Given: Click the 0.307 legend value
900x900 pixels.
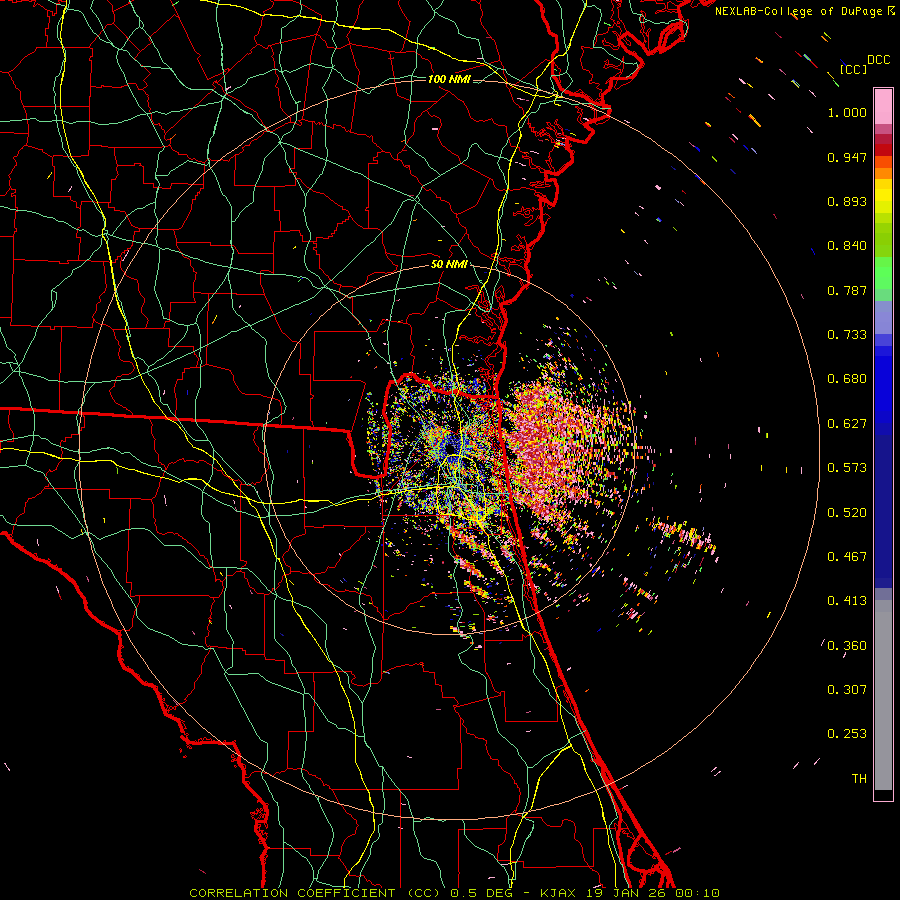Looking at the screenshot, I should [x=847, y=690].
